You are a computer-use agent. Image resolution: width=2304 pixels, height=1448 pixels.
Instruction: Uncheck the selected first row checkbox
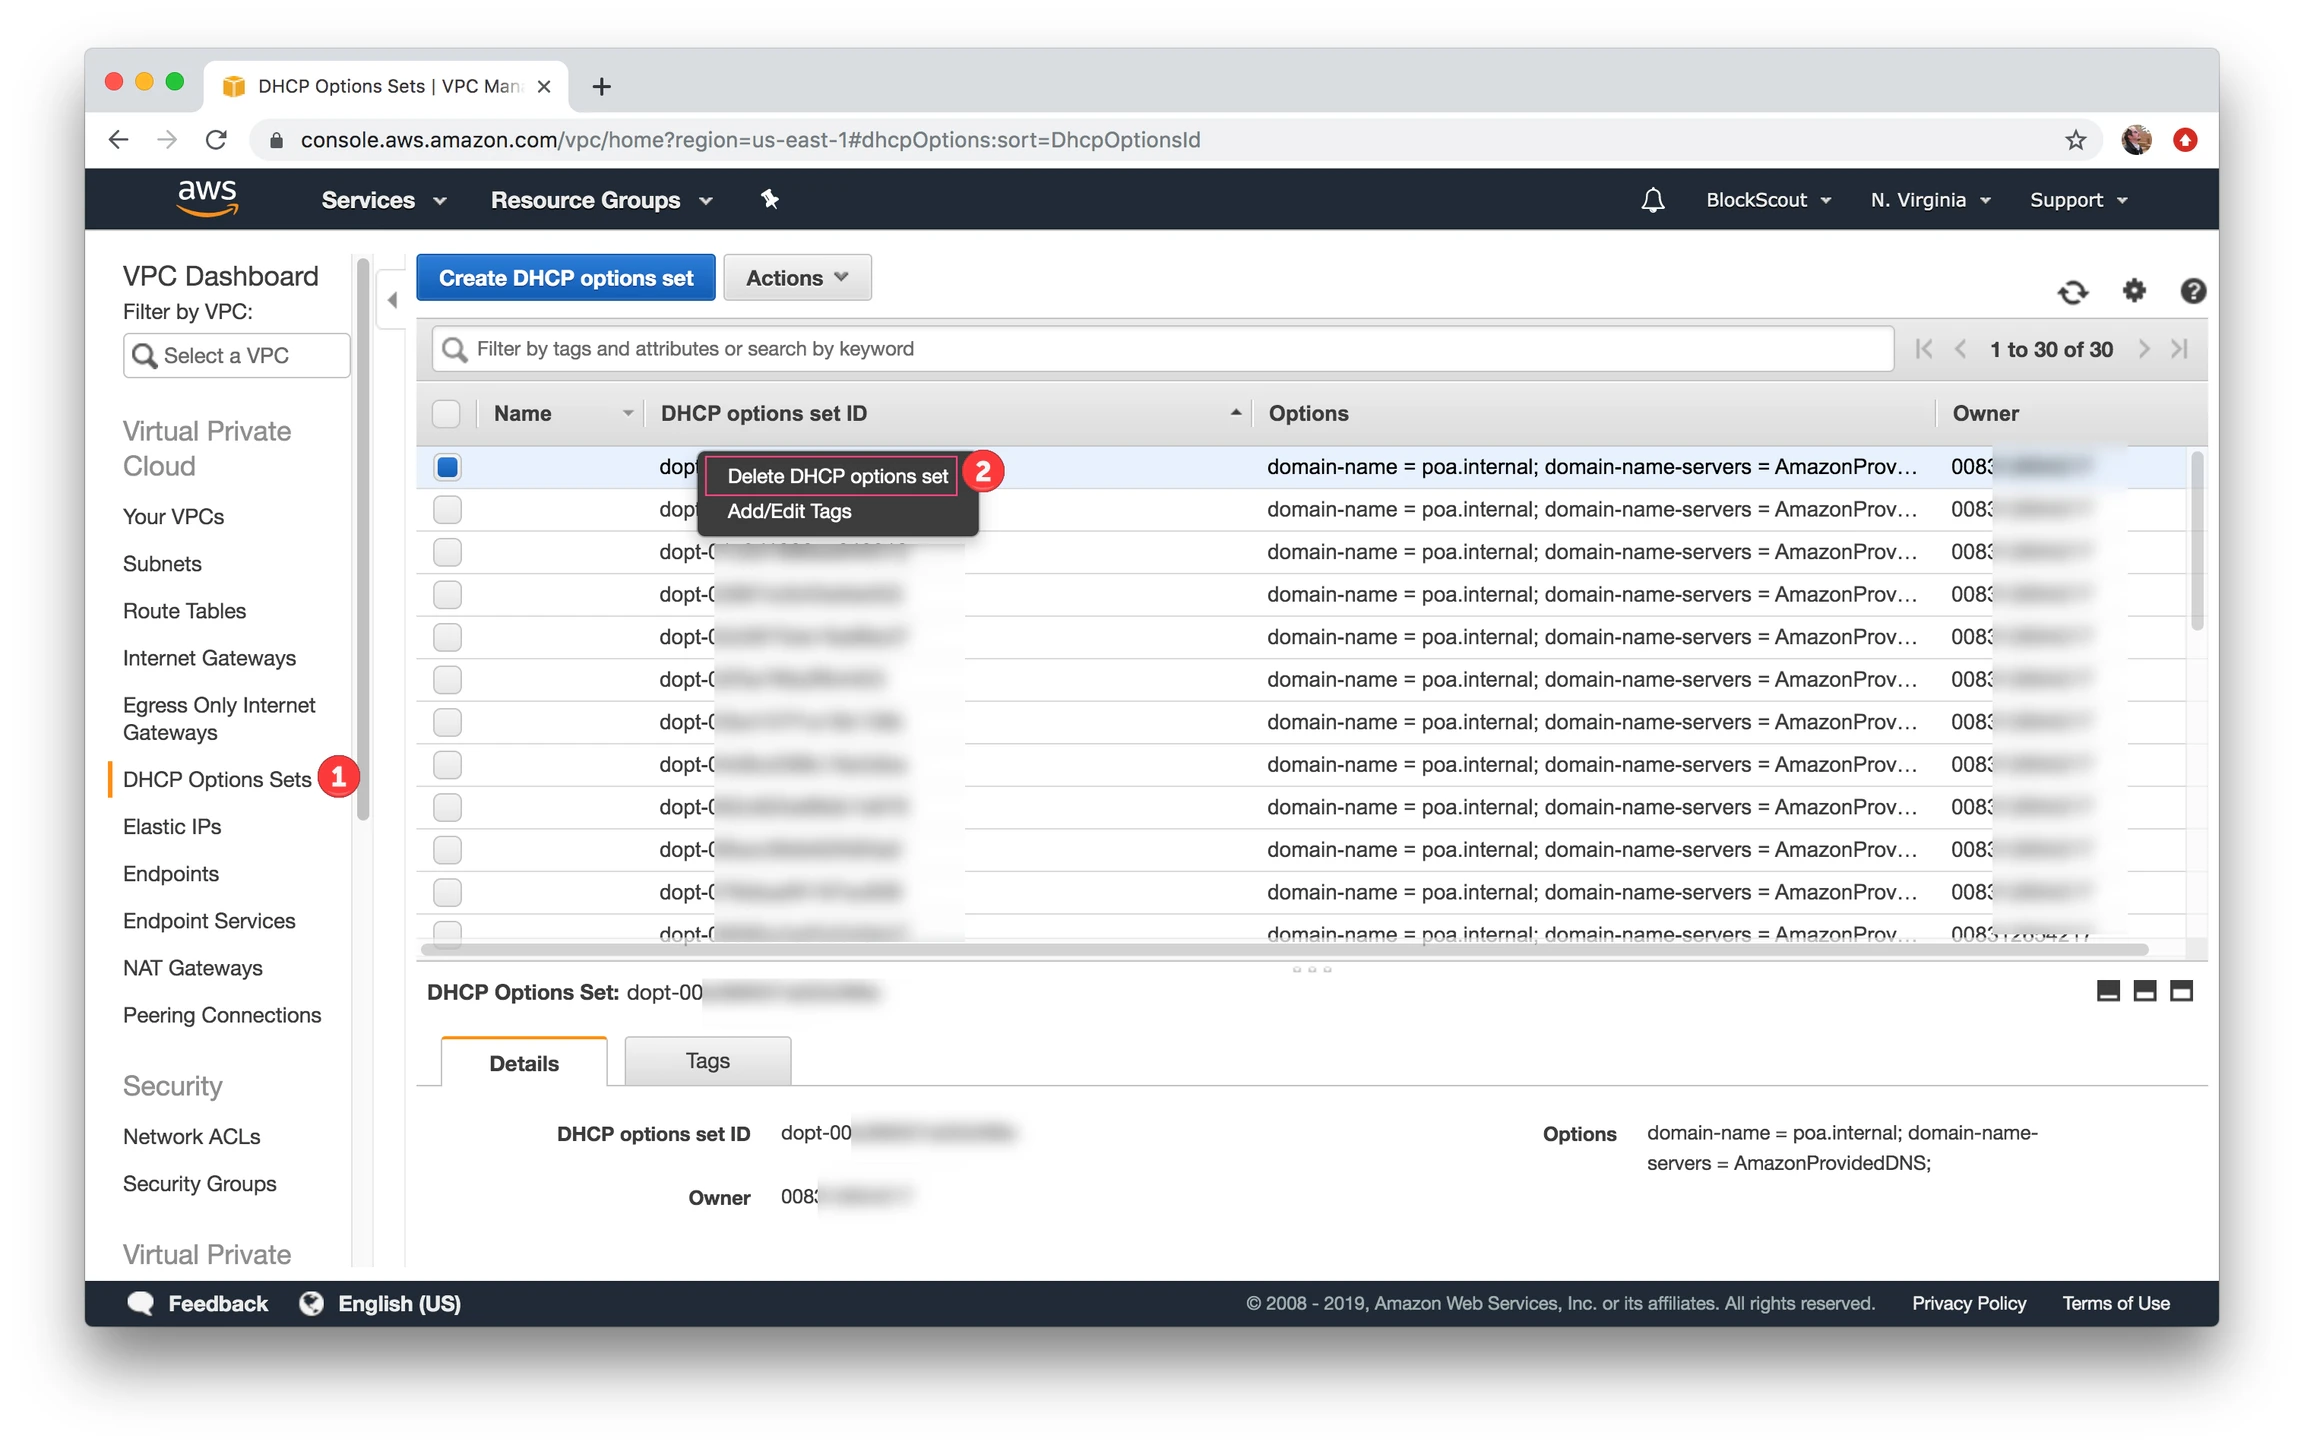(x=447, y=467)
